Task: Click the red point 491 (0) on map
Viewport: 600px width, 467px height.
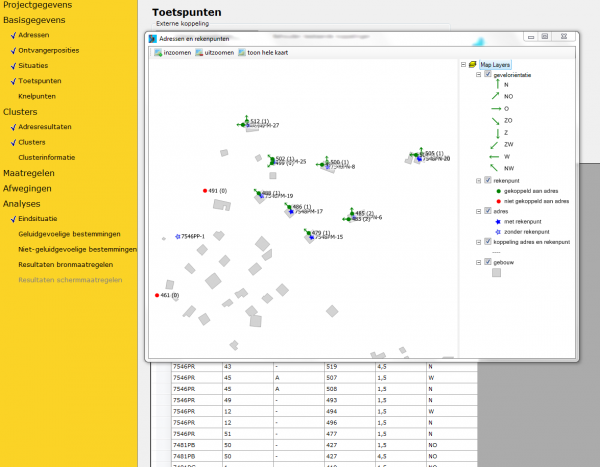Action: (205, 191)
